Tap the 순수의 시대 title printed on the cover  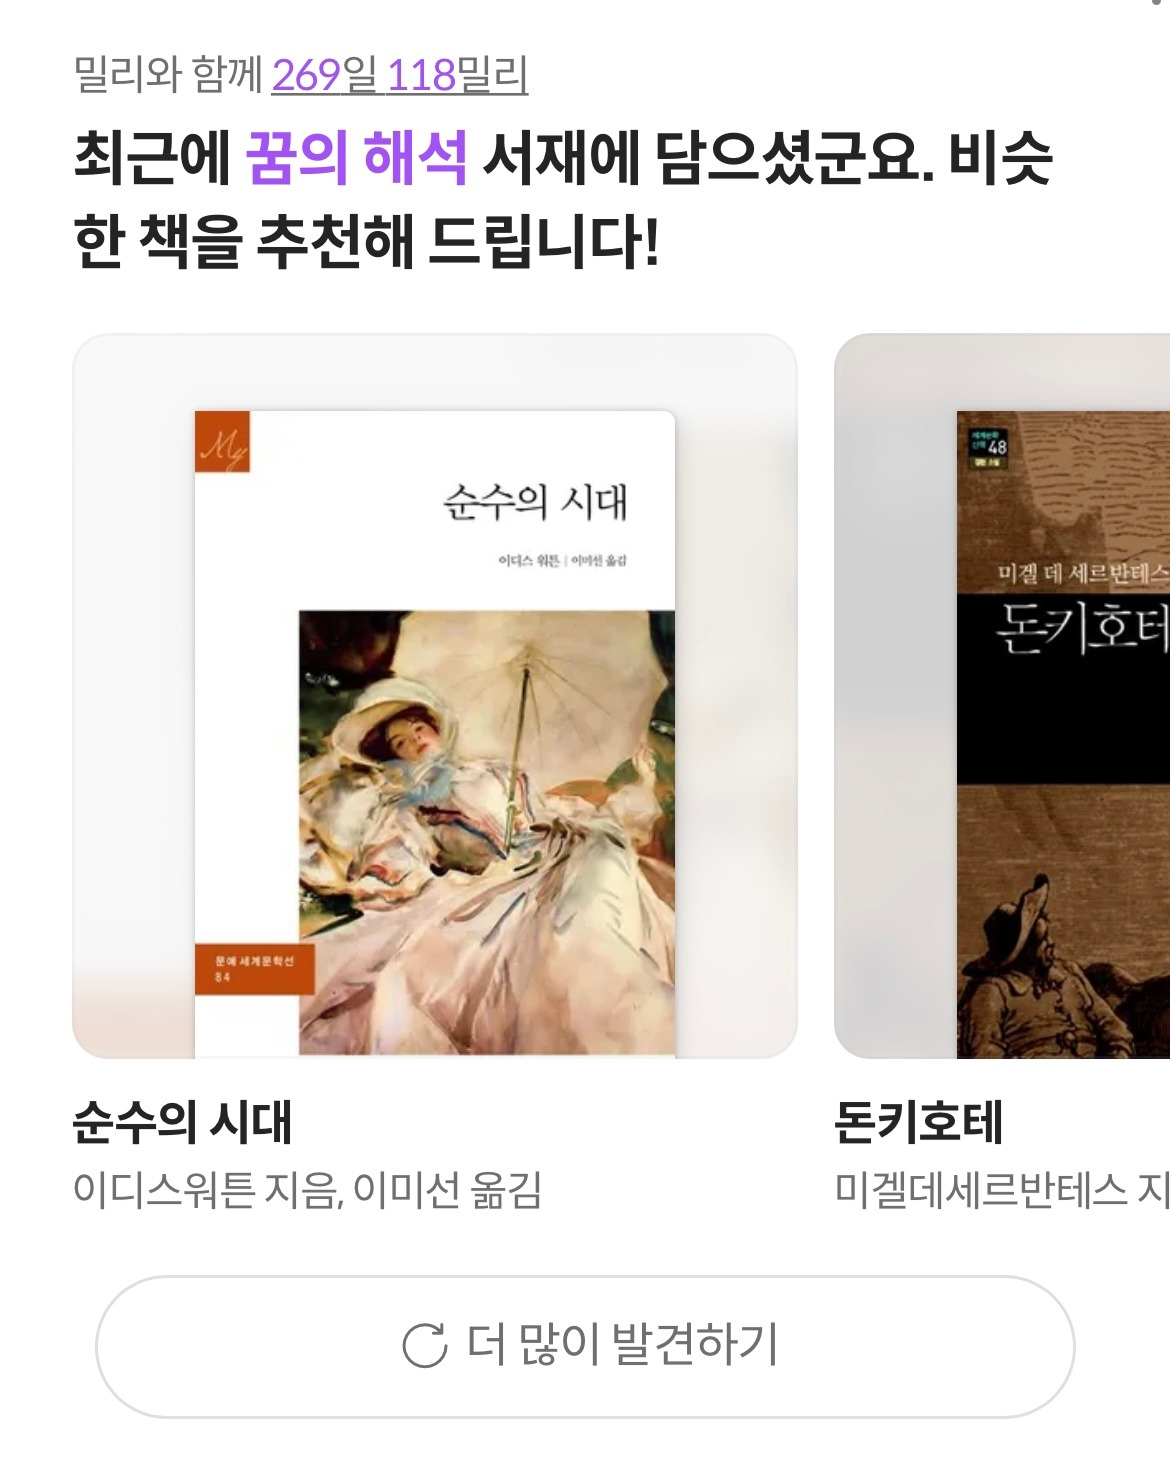535,502
